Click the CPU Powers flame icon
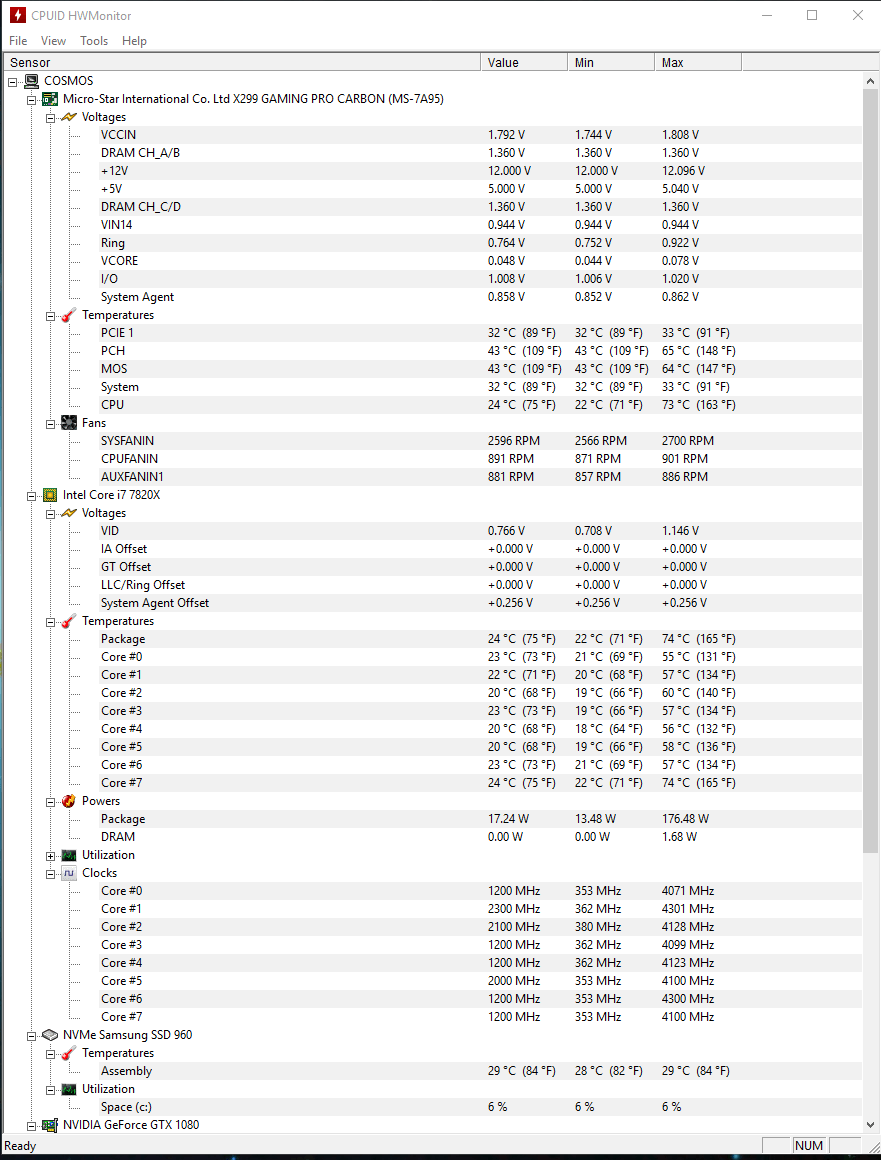 click(x=69, y=801)
